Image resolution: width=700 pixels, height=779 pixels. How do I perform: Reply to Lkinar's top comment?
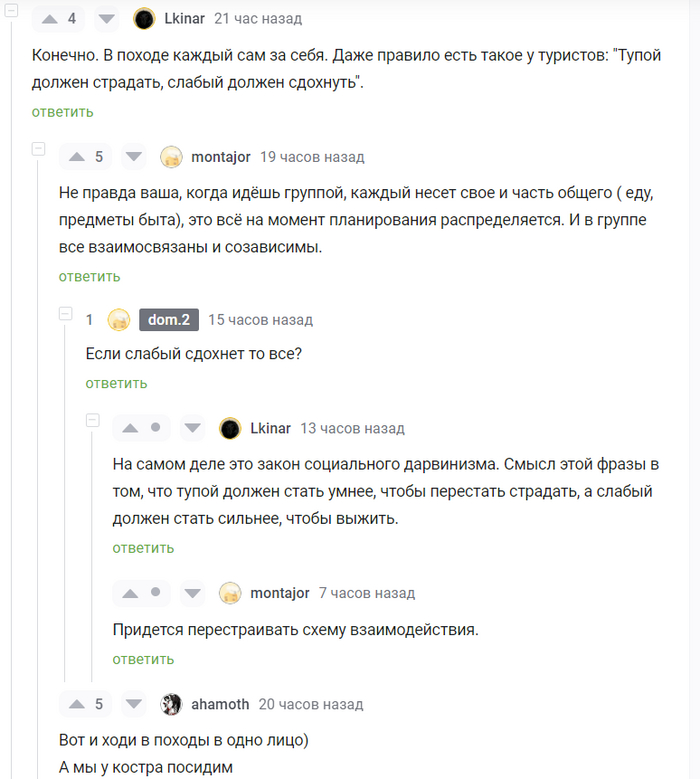pyautogui.click(x=62, y=112)
